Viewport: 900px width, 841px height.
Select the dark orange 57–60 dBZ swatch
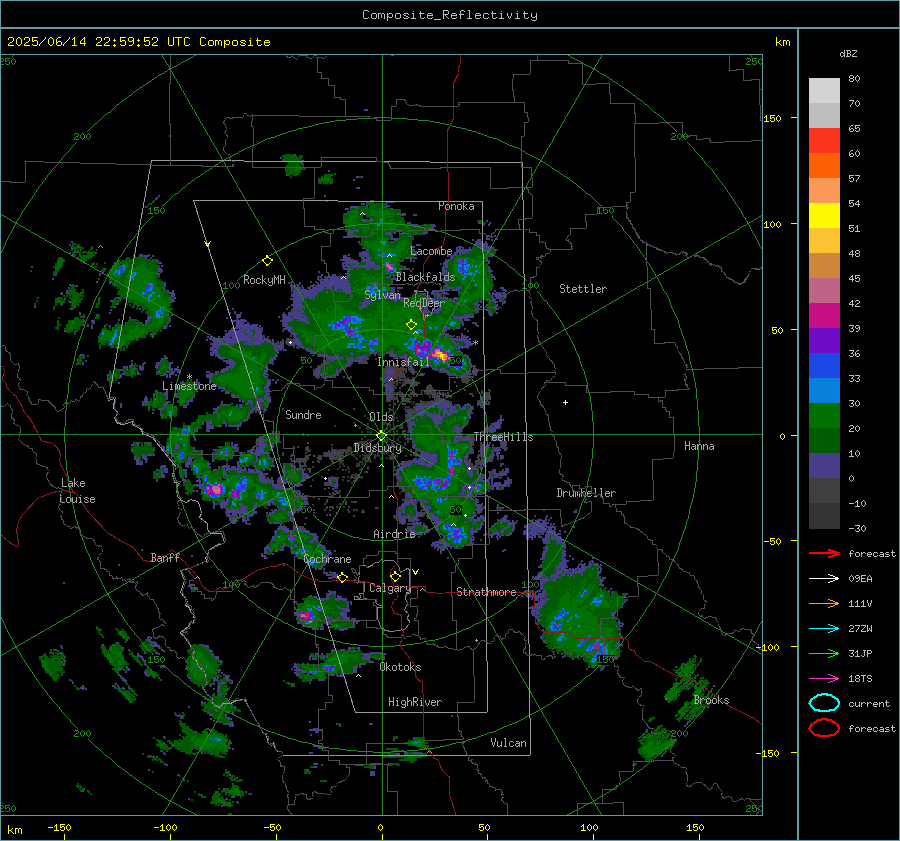tap(824, 166)
